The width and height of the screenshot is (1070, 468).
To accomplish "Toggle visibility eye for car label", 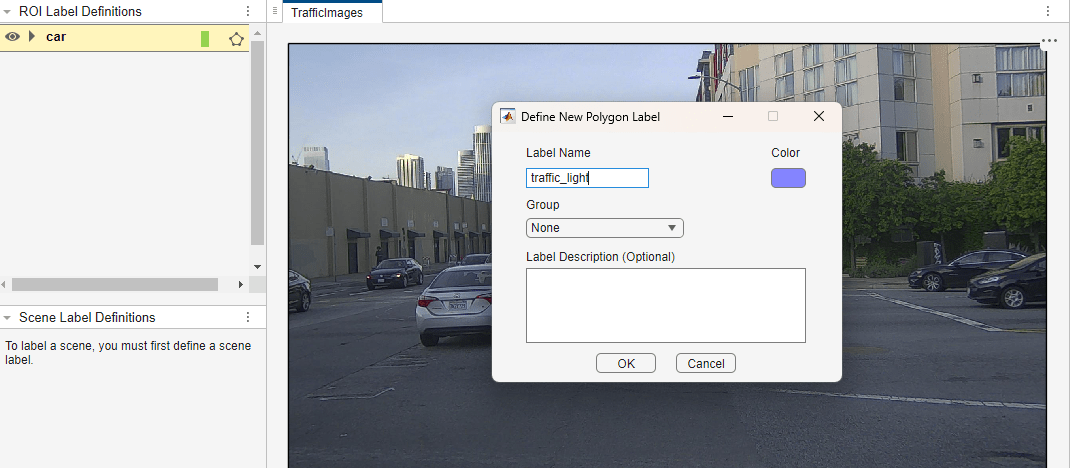I will (x=12, y=37).
